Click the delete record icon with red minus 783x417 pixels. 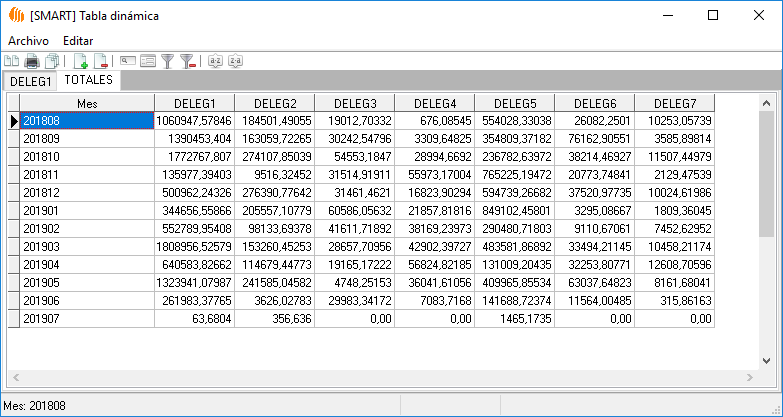click(100, 61)
